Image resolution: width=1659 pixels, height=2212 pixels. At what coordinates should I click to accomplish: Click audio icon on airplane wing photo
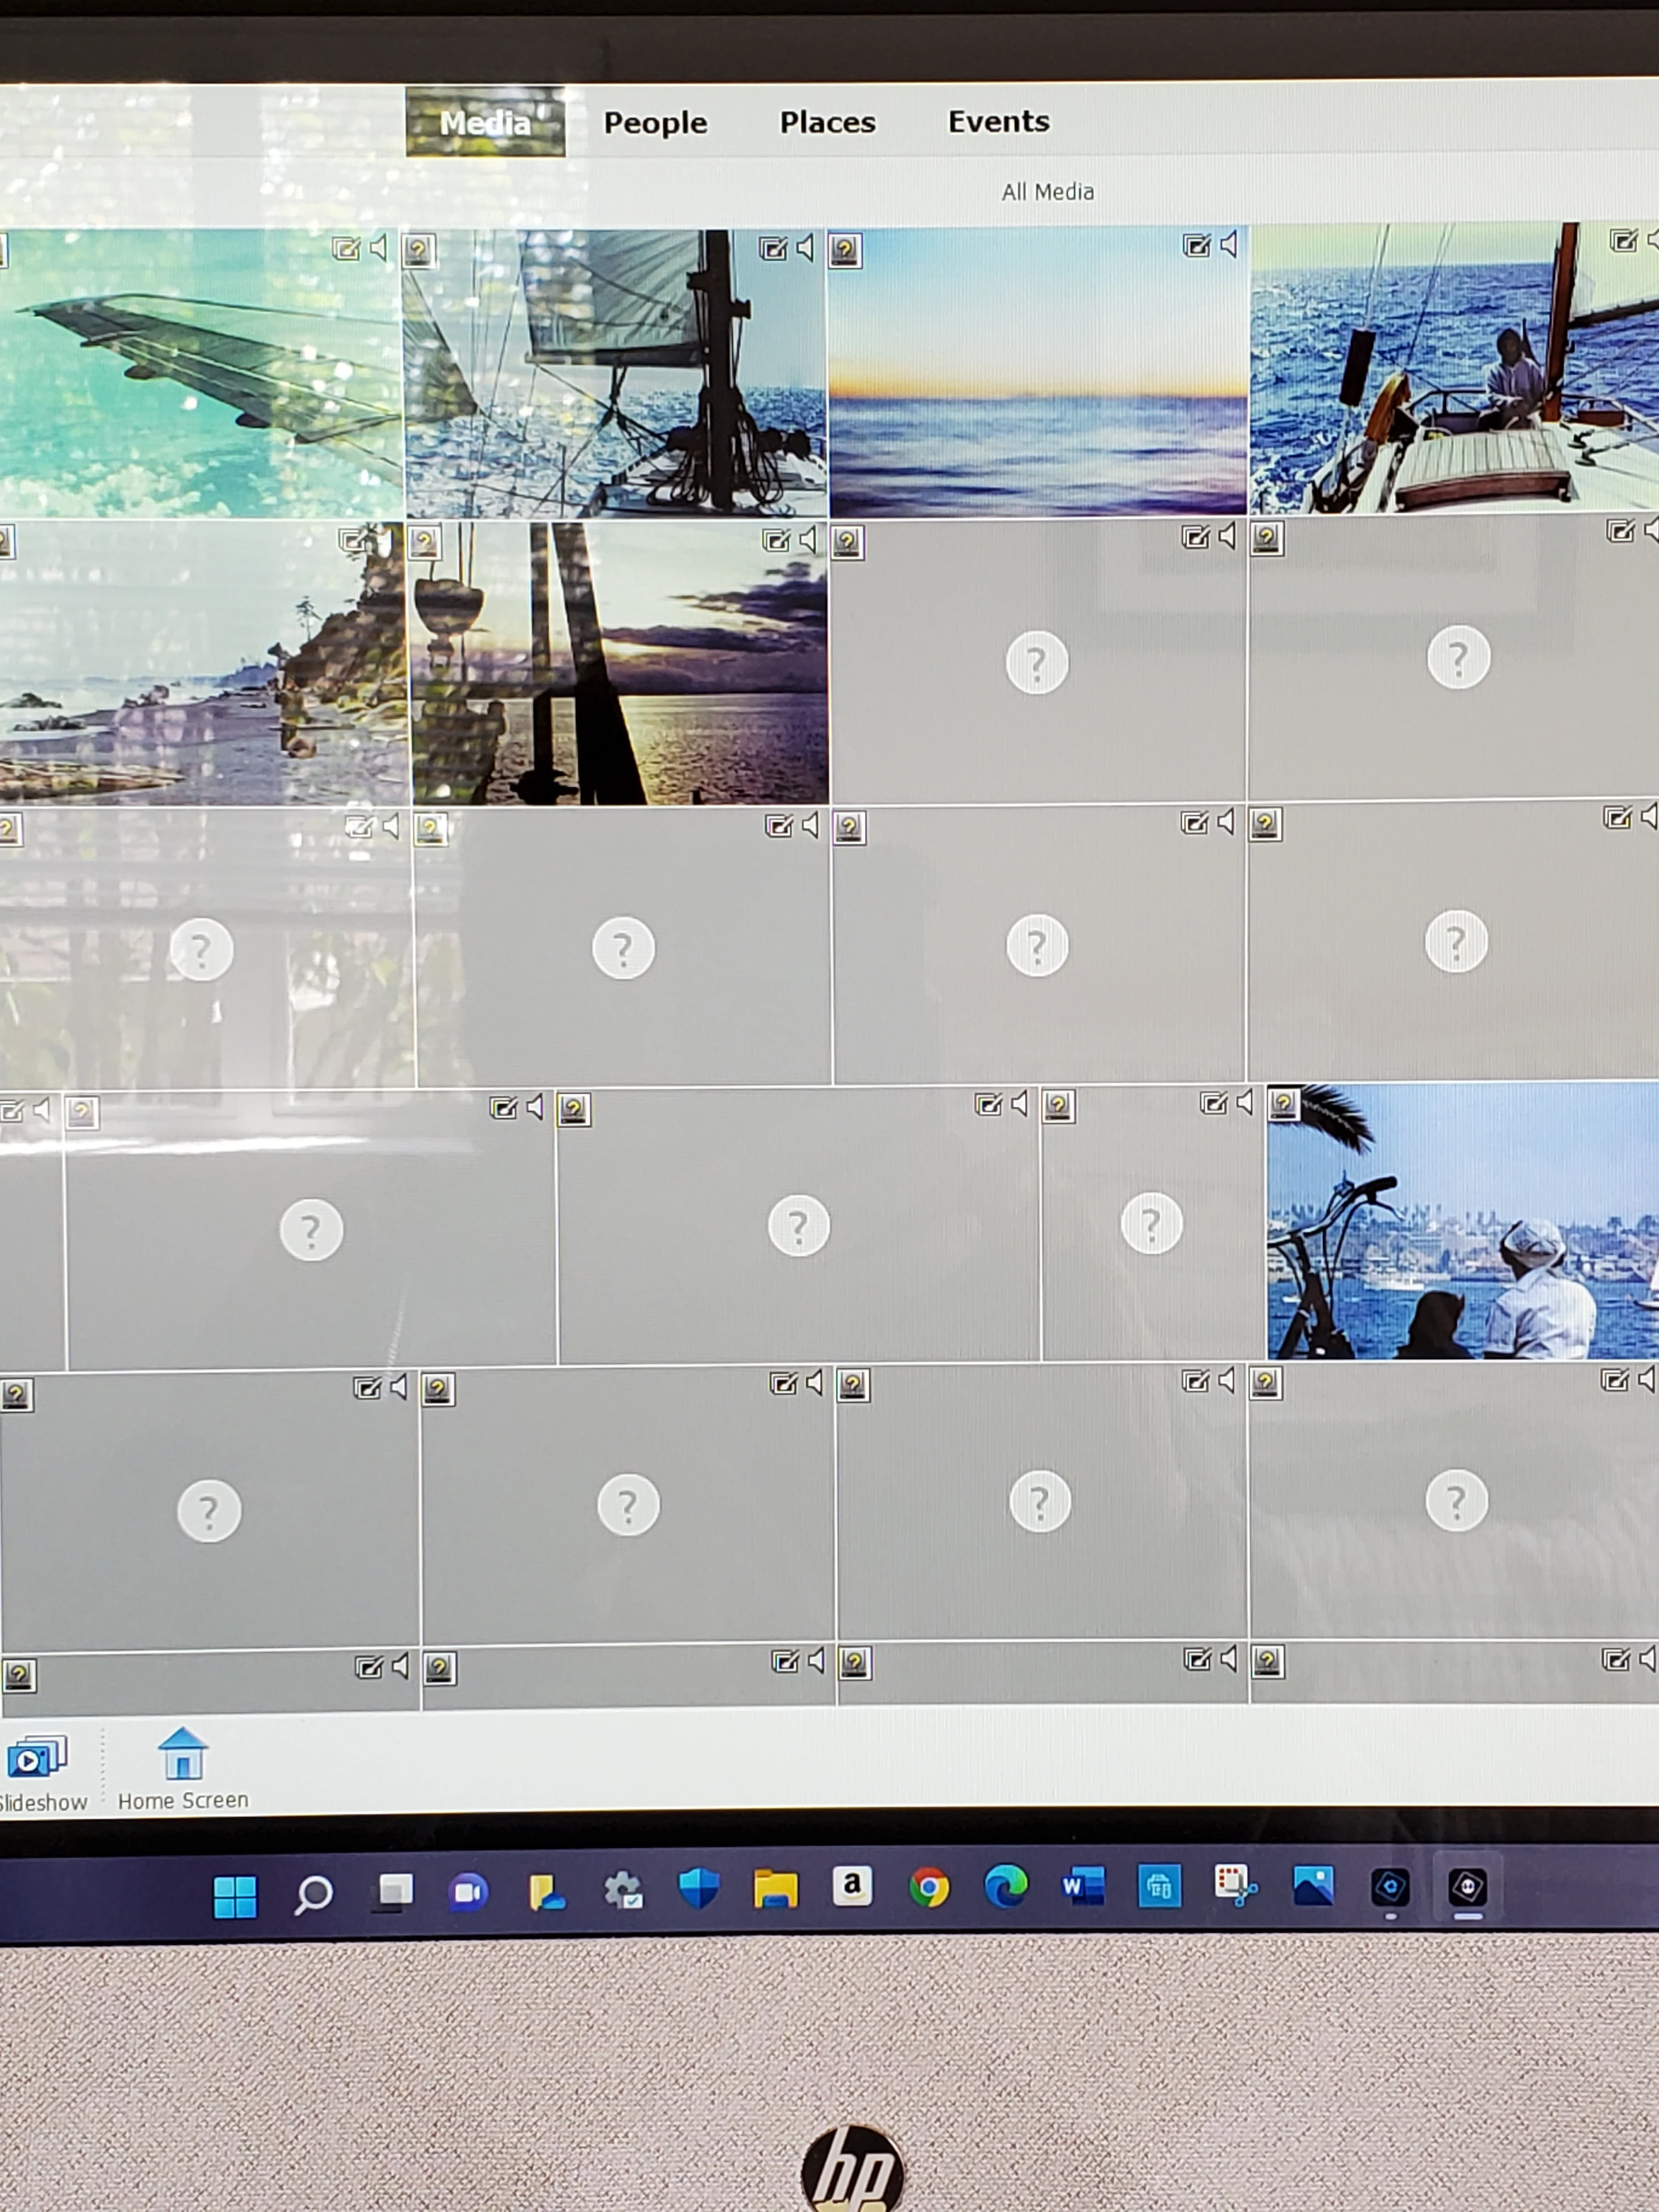[x=378, y=248]
